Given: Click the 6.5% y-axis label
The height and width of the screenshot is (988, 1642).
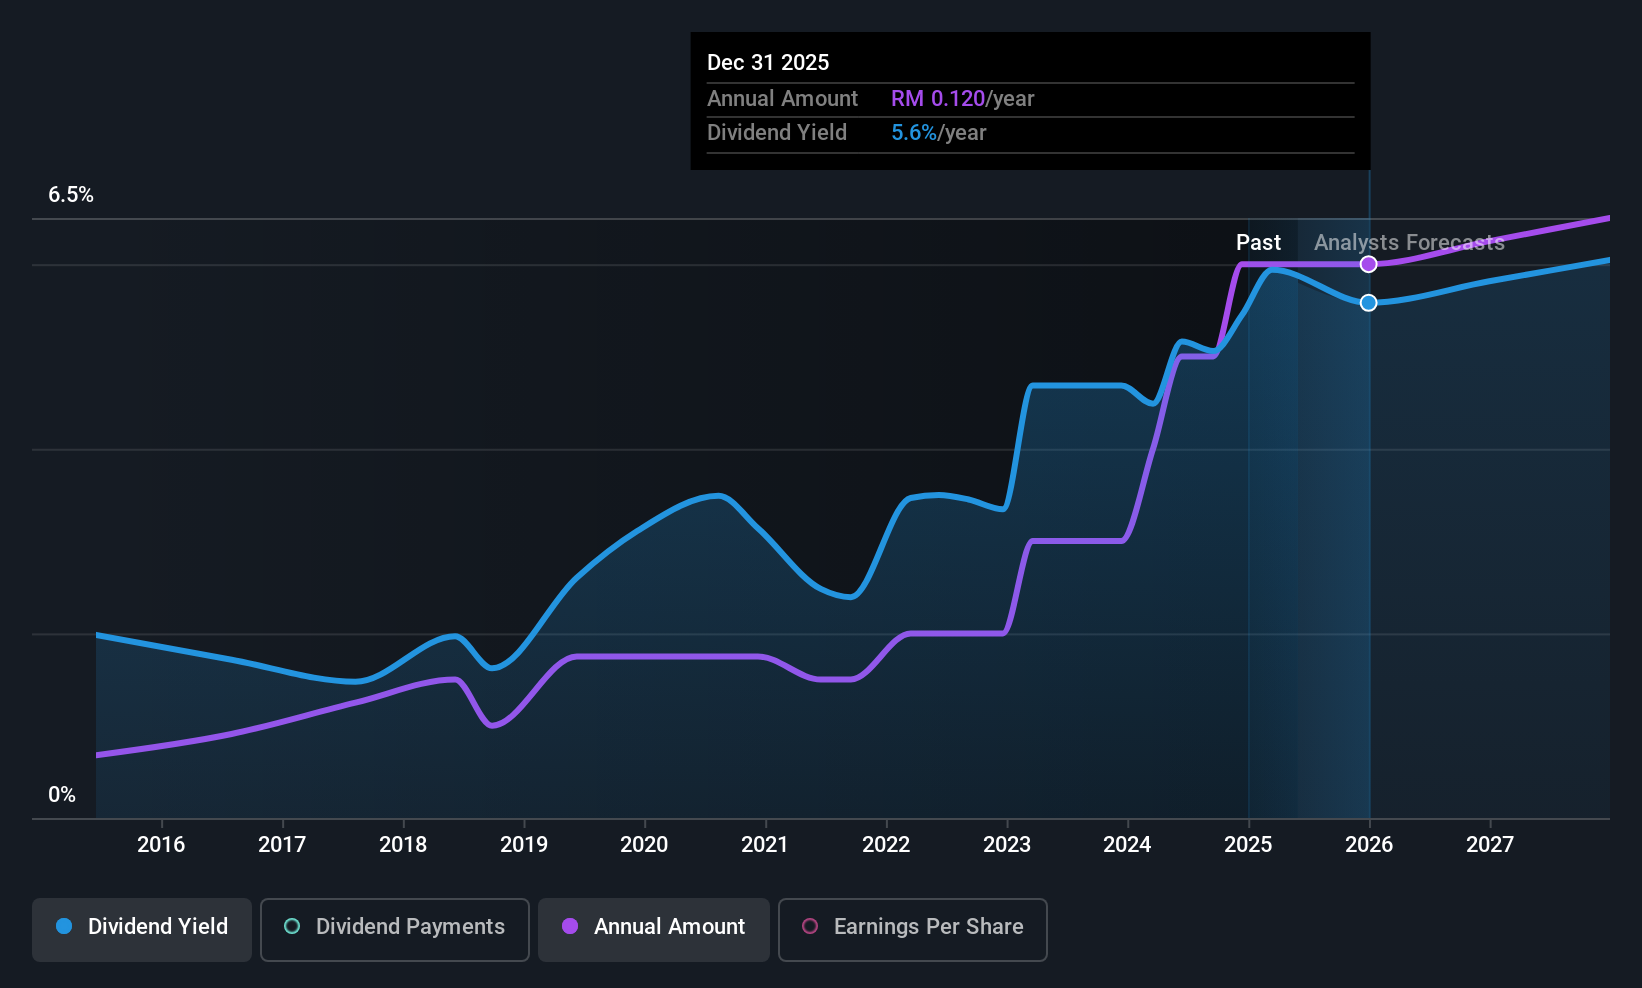Looking at the screenshot, I should coord(71,195).
